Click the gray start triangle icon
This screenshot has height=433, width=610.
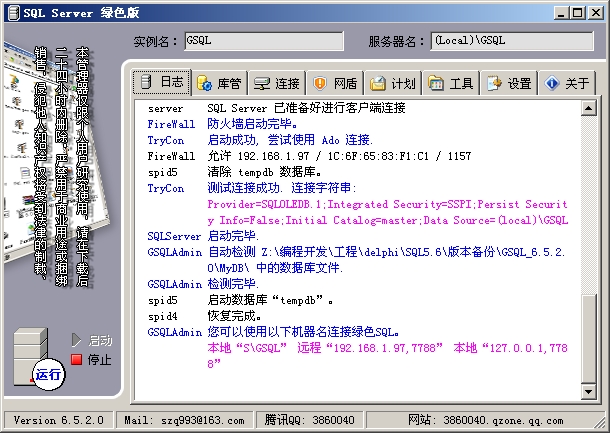click(76, 340)
